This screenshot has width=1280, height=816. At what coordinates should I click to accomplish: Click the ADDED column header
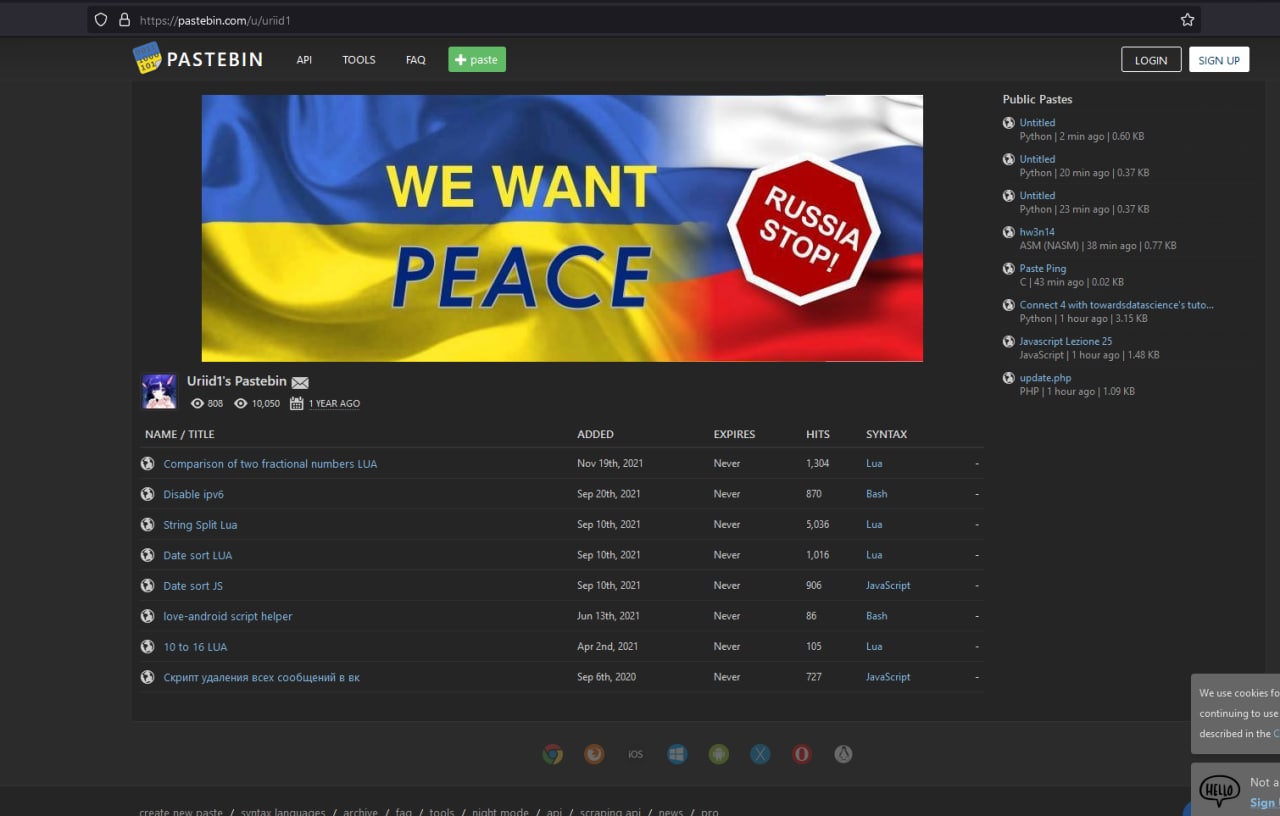point(595,434)
